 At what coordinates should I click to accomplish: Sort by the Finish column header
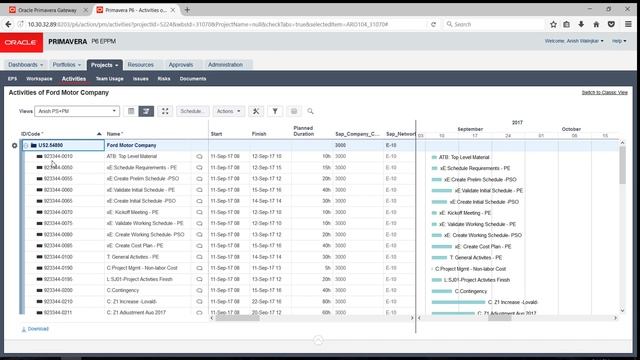click(259, 134)
